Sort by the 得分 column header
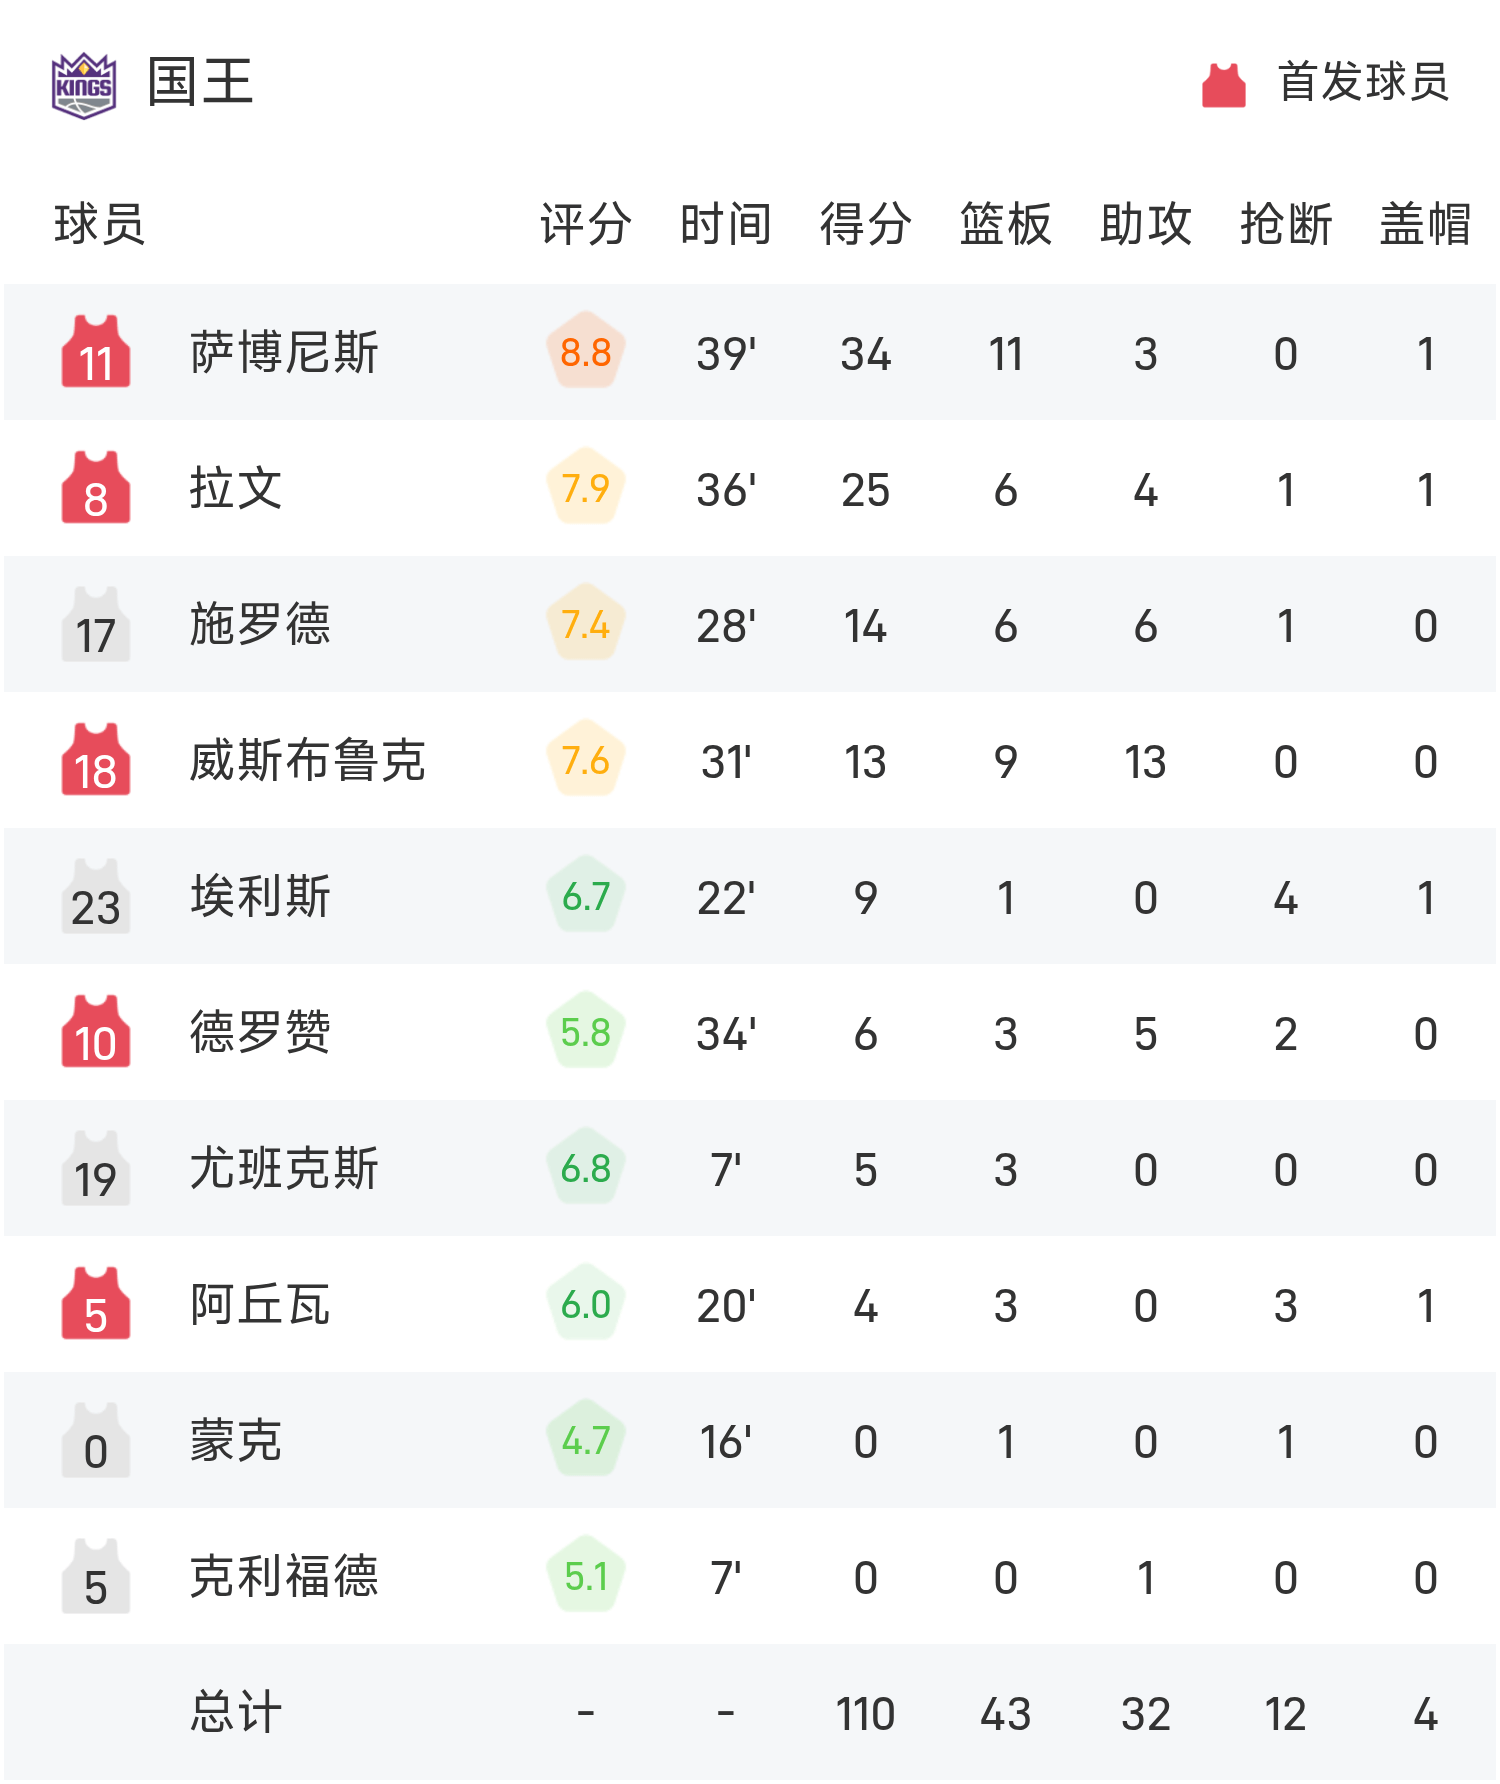 pyautogui.click(x=865, y=224)
